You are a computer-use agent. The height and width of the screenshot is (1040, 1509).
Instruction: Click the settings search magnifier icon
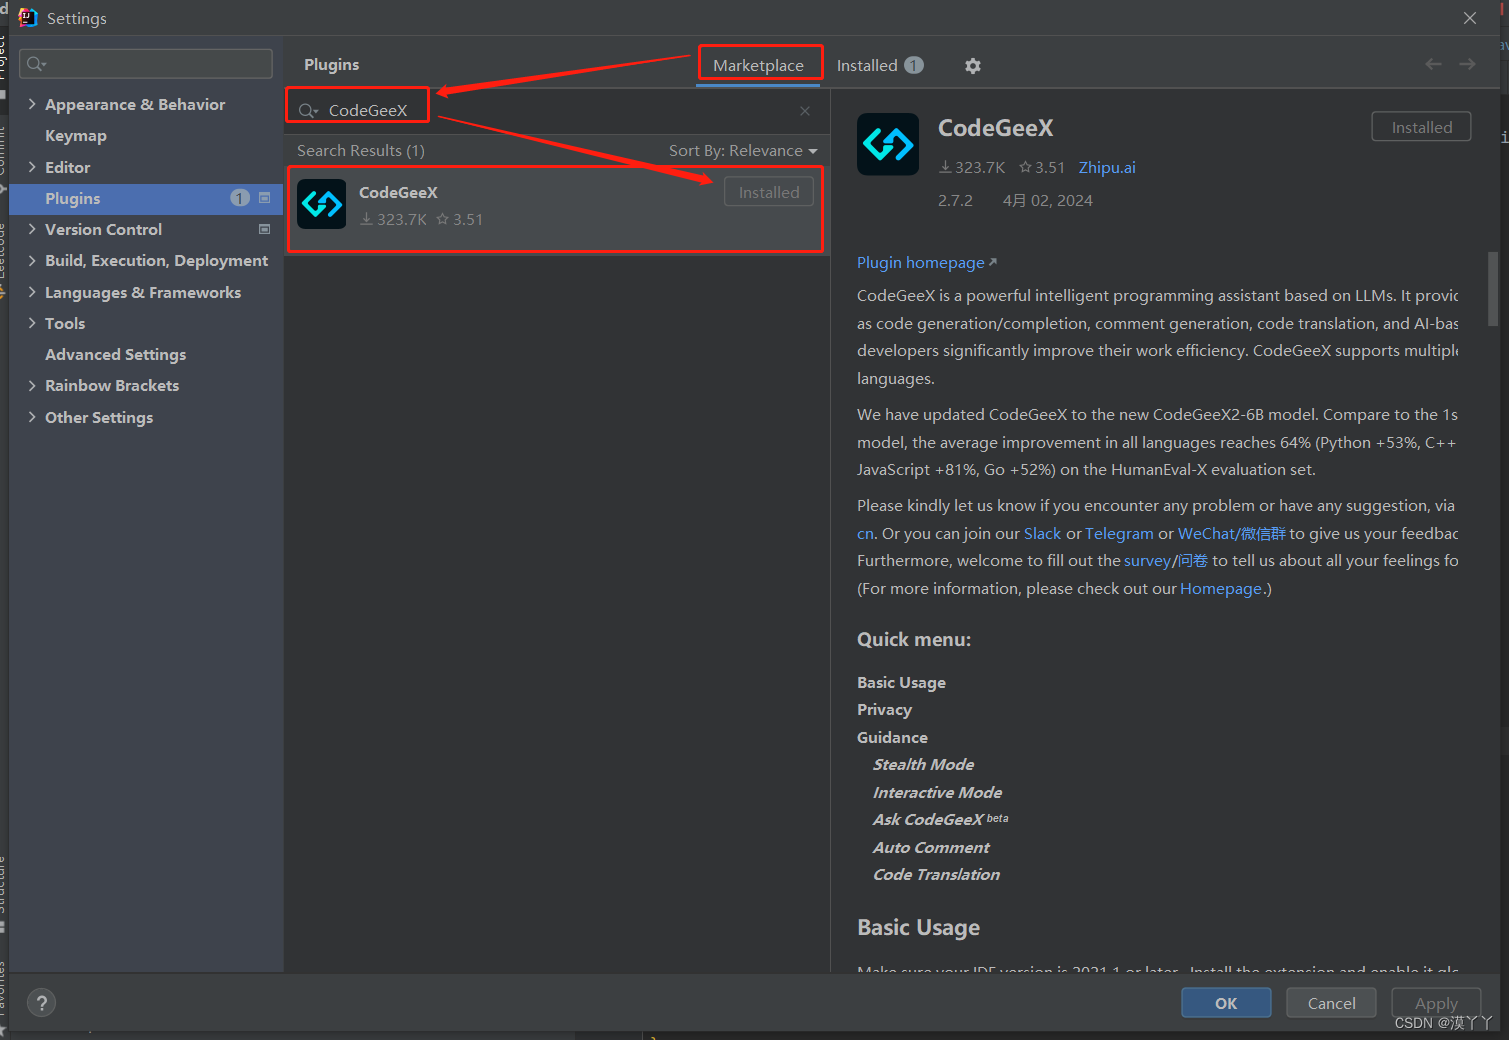(36, 64)
